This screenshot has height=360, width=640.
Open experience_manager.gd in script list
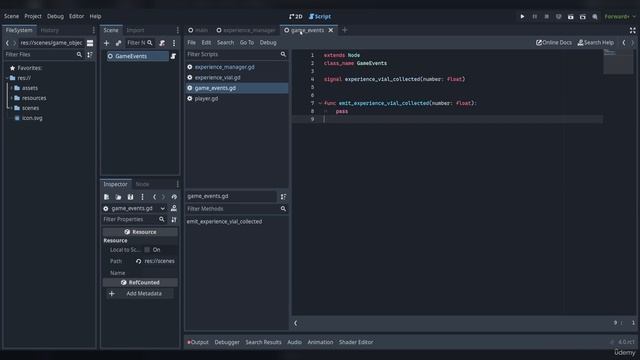[224, 67]
